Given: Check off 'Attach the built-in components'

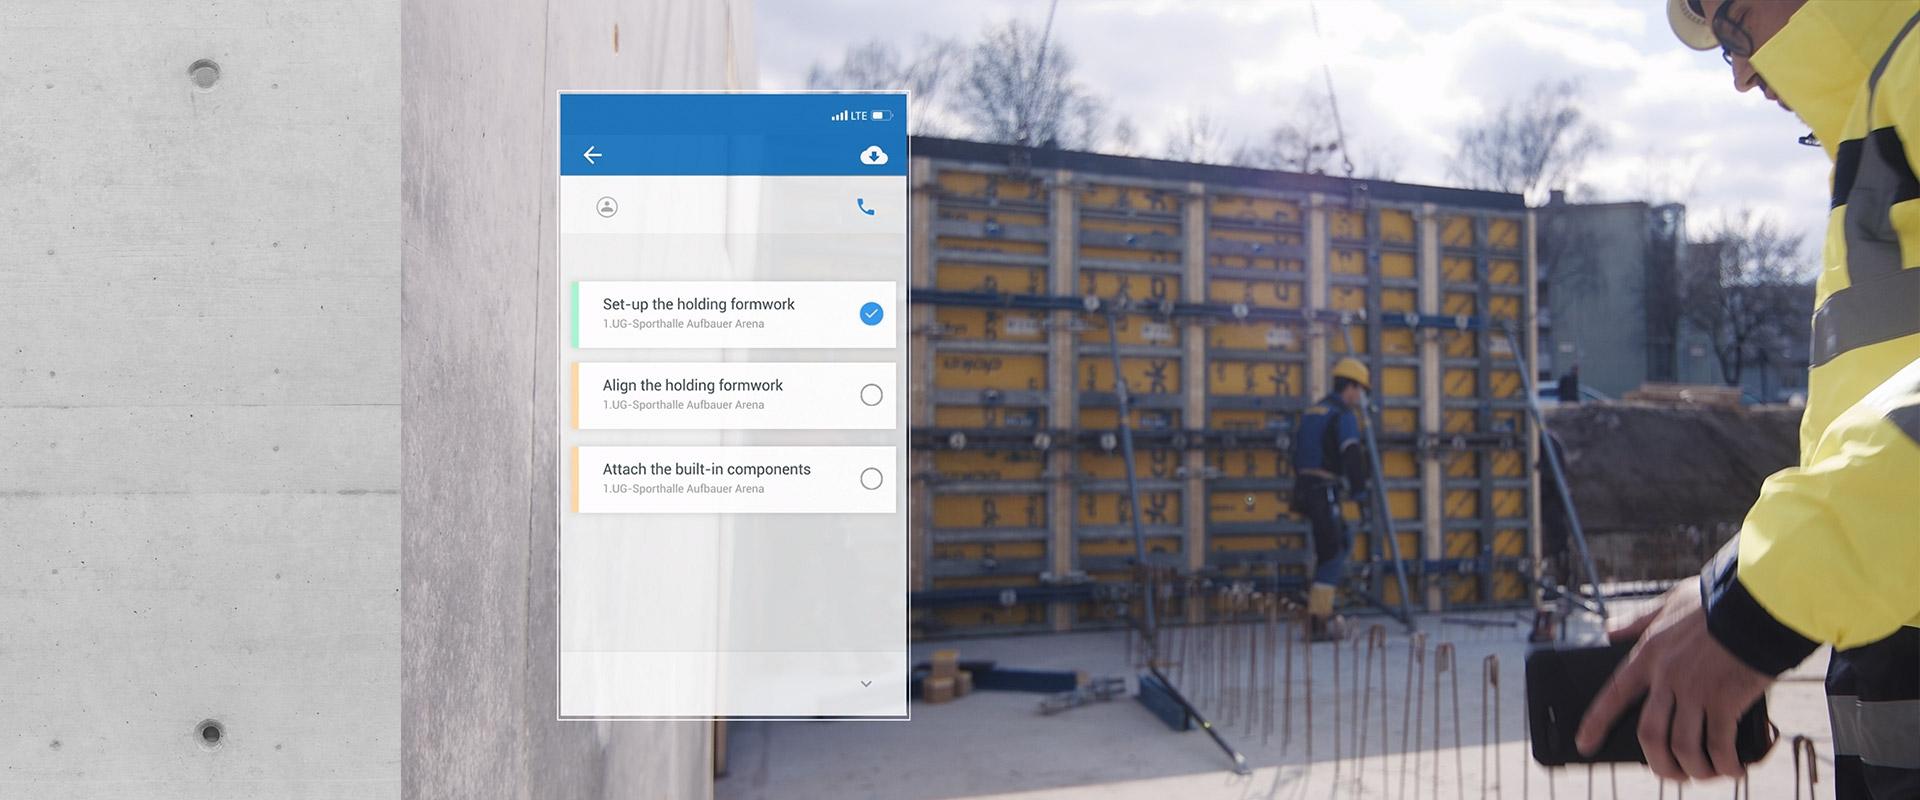Looking at the screenshot, I should (x=871, y=479).
